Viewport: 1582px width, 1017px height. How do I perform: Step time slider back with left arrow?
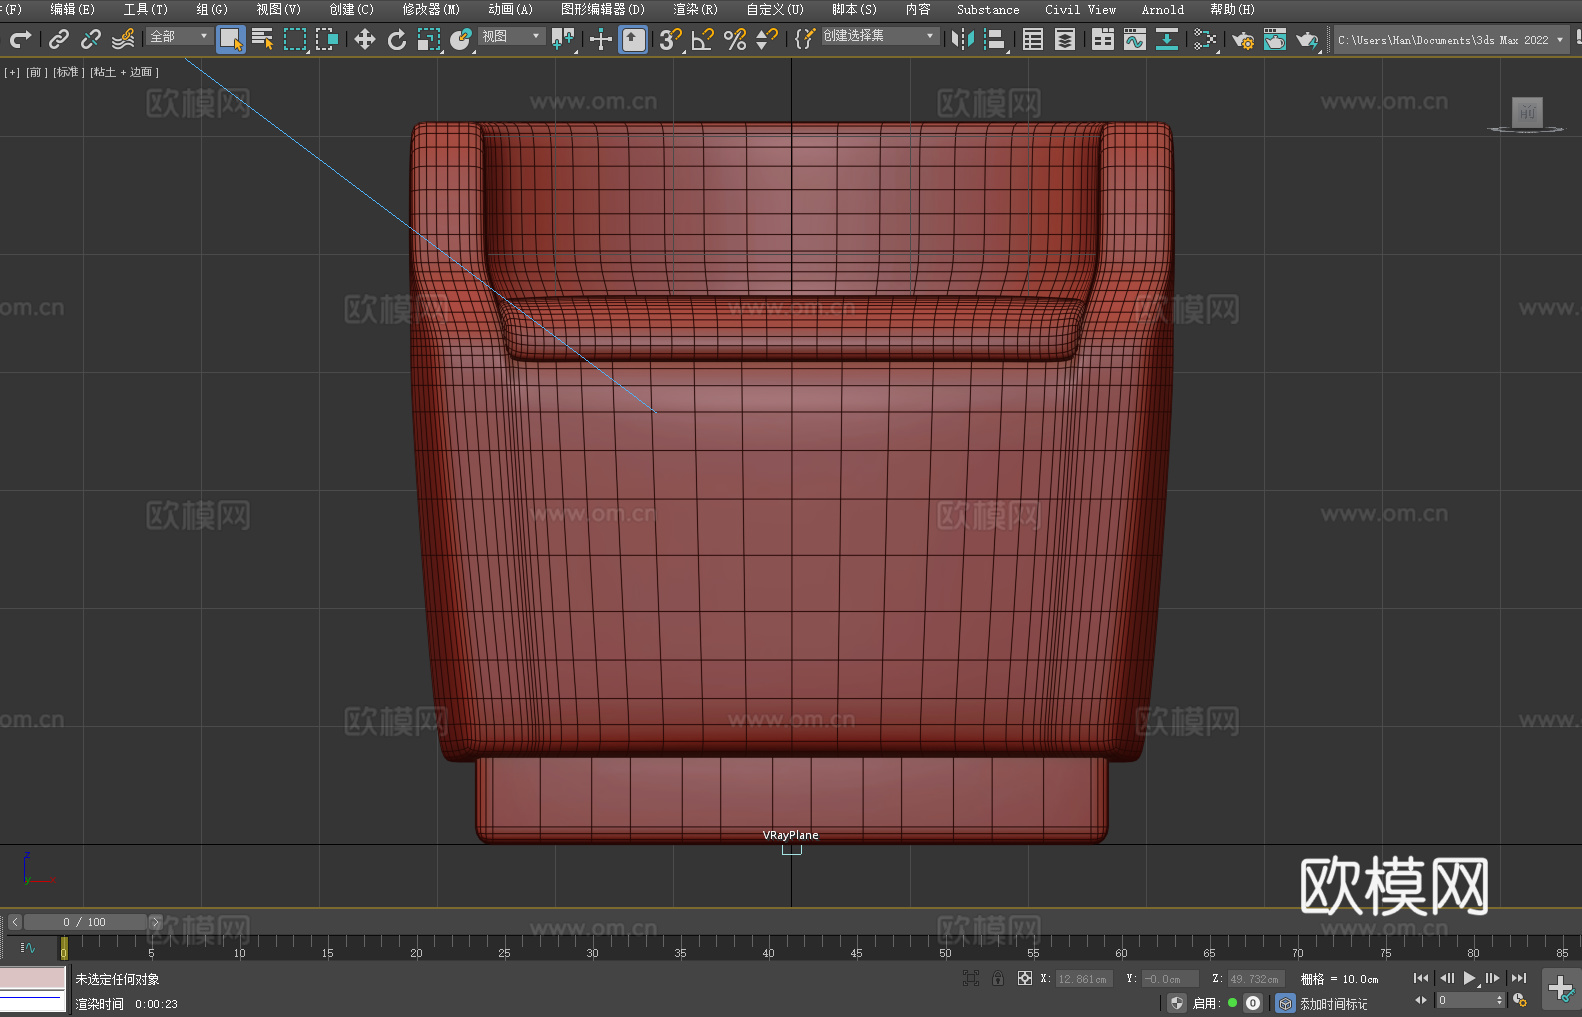14,922
